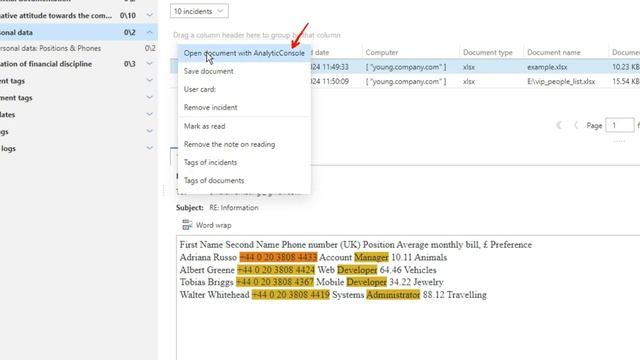The height and width of the screenshot is (360, 640).
Task: Open the 10 incidents dropdown
Action: coord(199,11)
